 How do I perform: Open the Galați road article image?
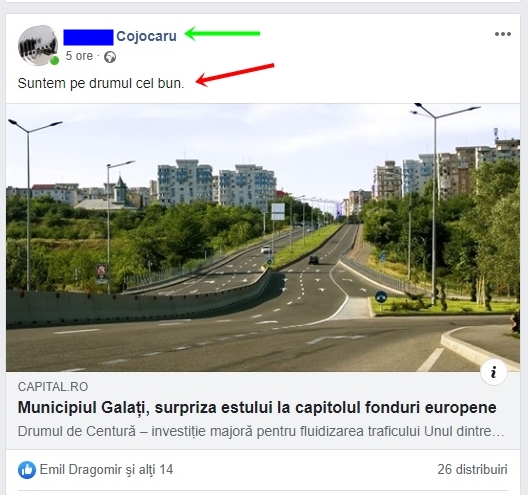[x=263, y=238]
